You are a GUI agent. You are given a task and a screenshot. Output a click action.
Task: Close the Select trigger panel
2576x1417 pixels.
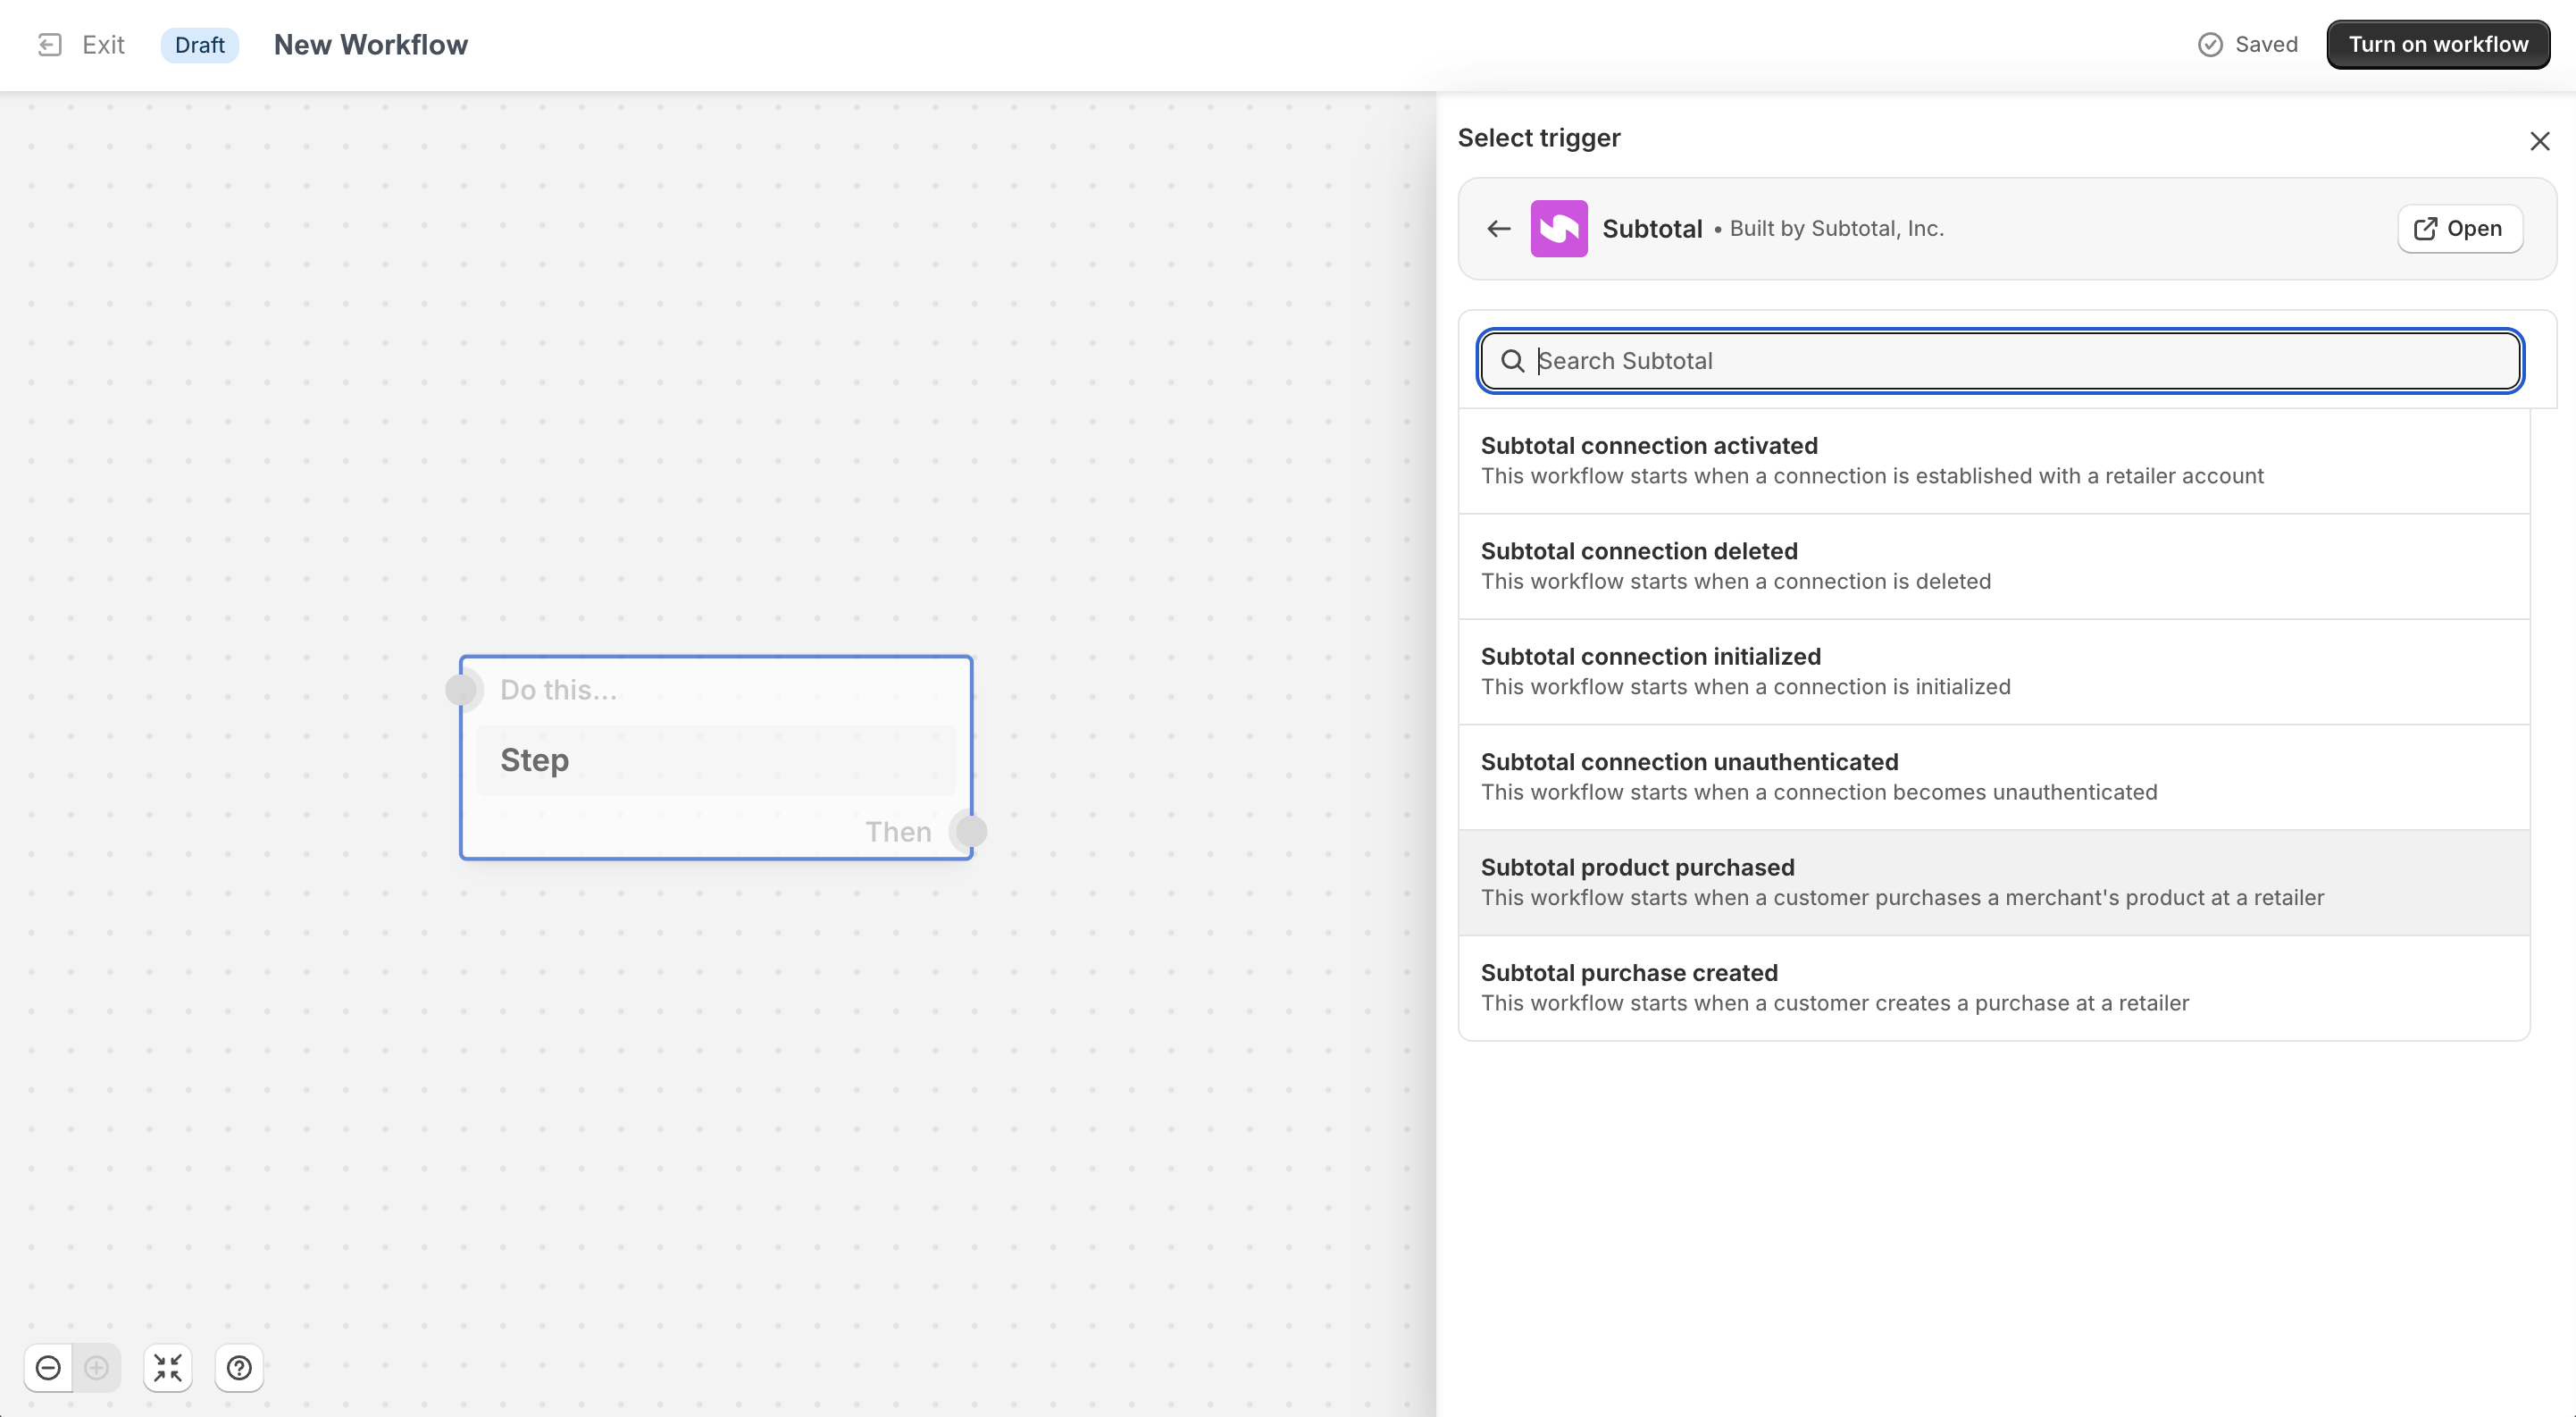pyautogui.click(x=2539, y=141)
